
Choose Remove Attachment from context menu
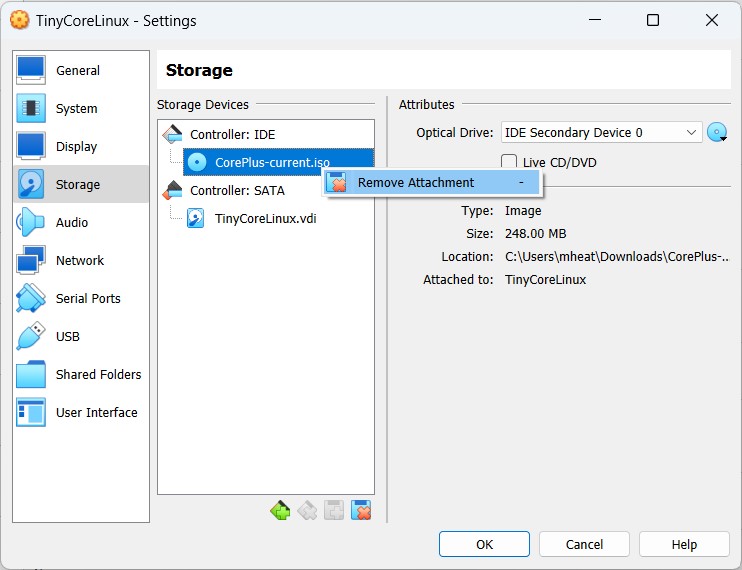click(431, 183)
